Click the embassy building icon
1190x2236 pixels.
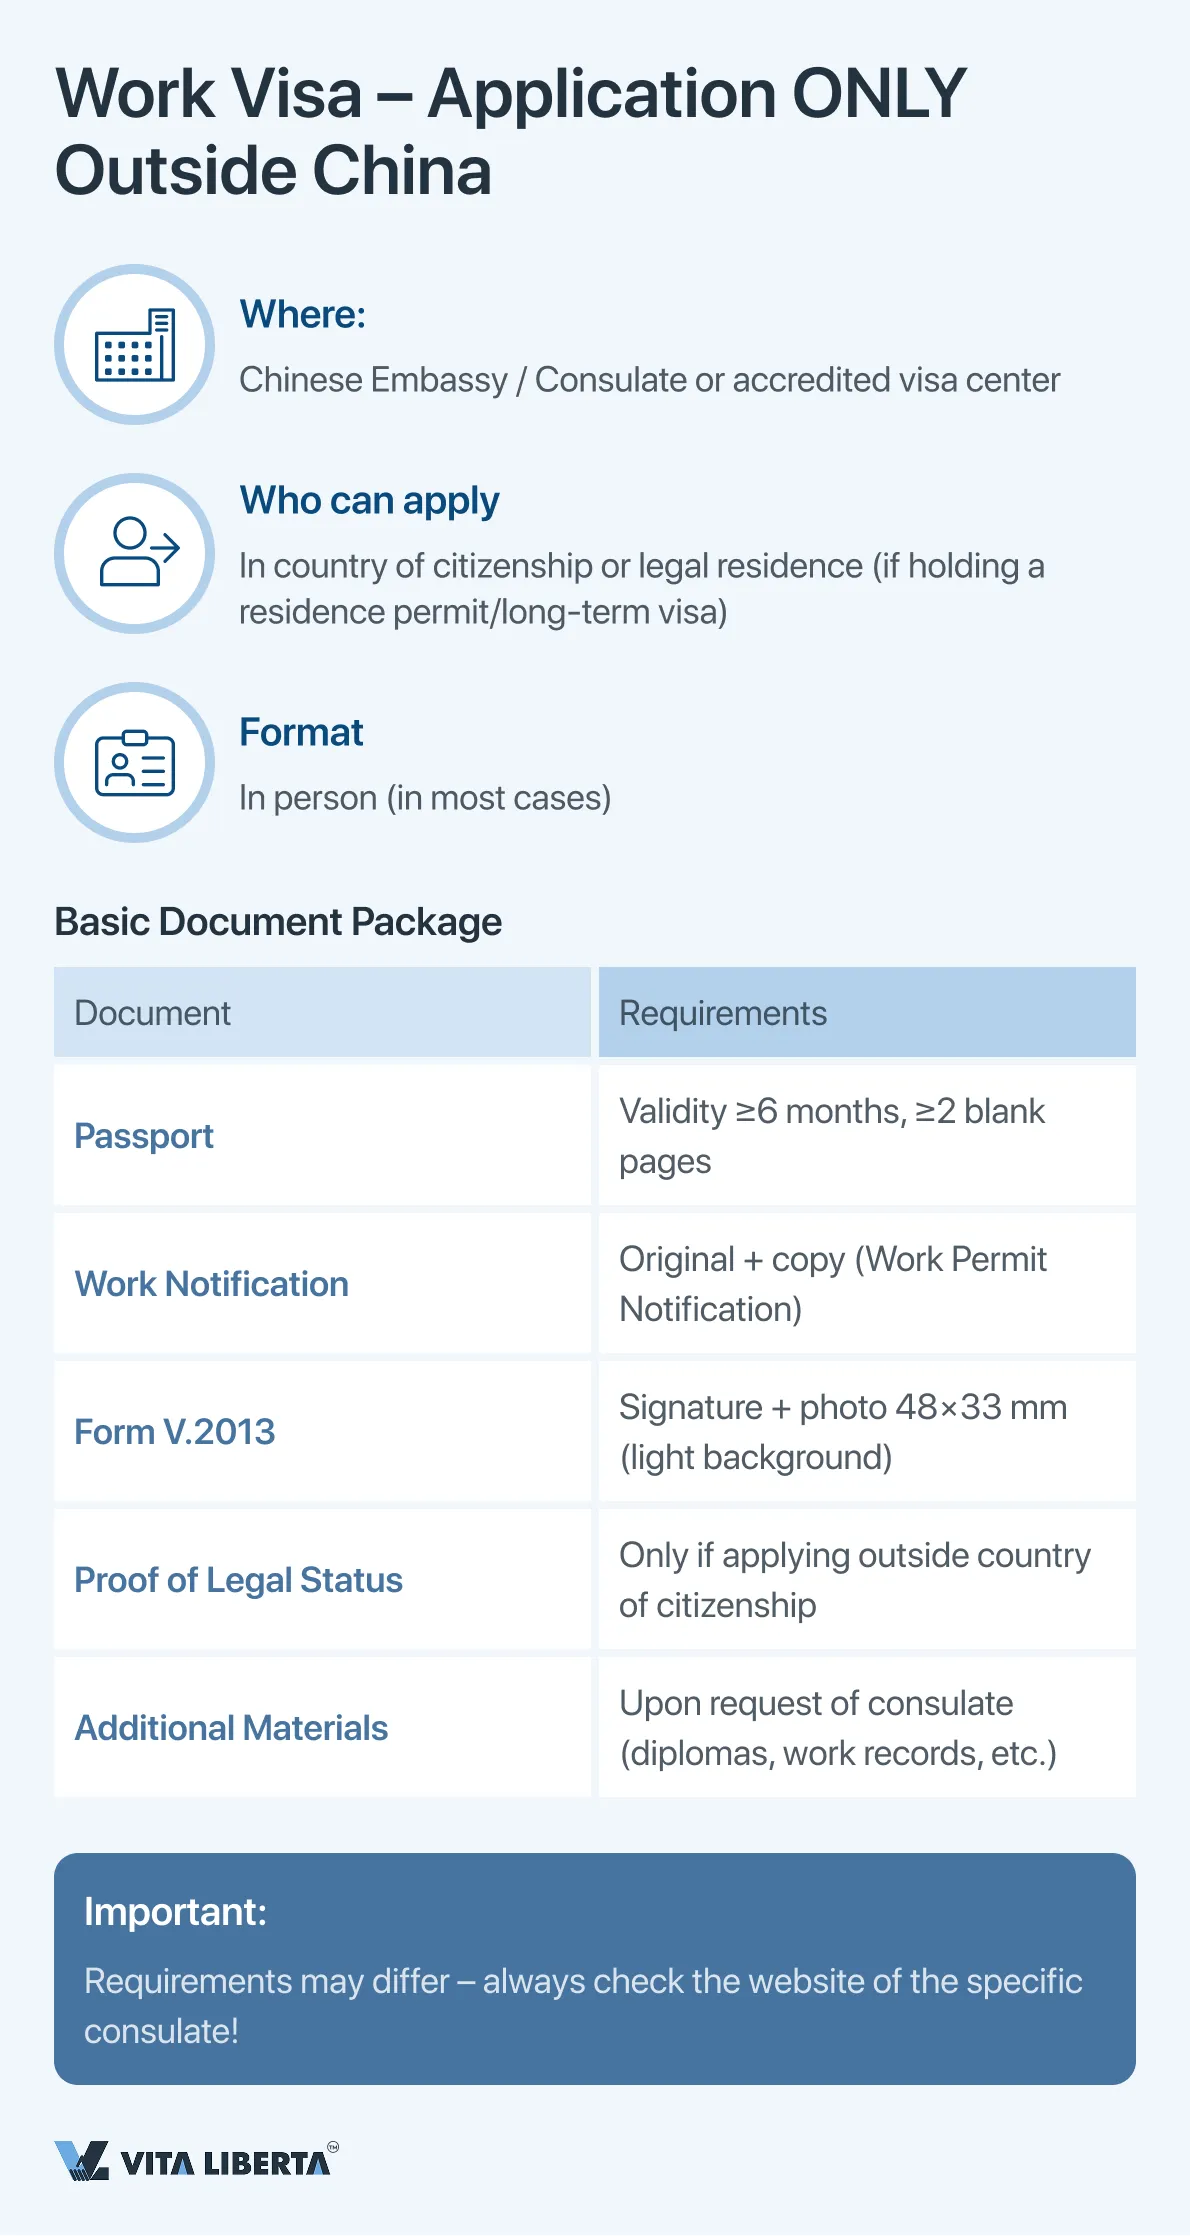(x=134, y=345)
